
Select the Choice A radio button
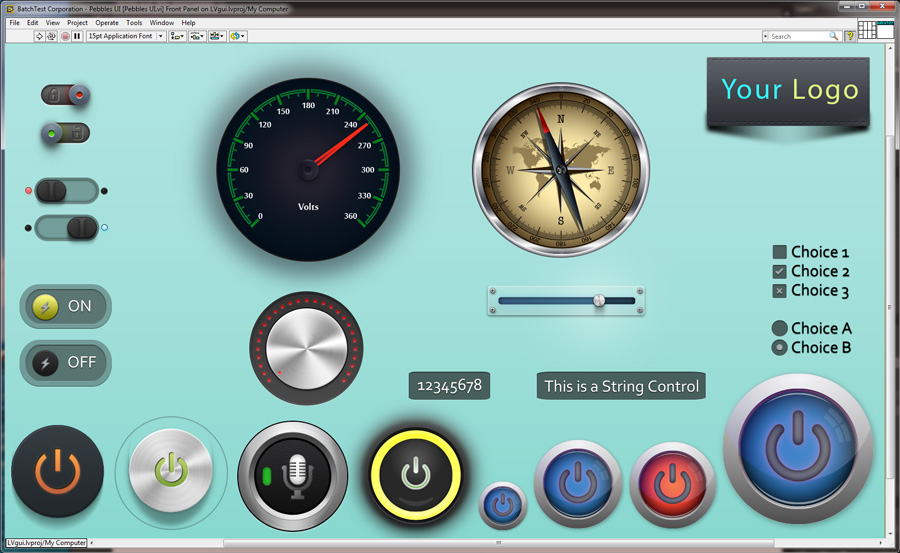779,328
